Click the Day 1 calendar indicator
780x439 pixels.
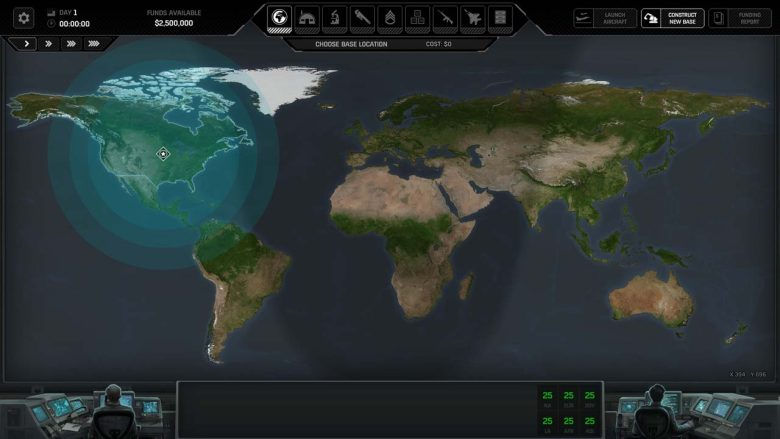(62, 12)
